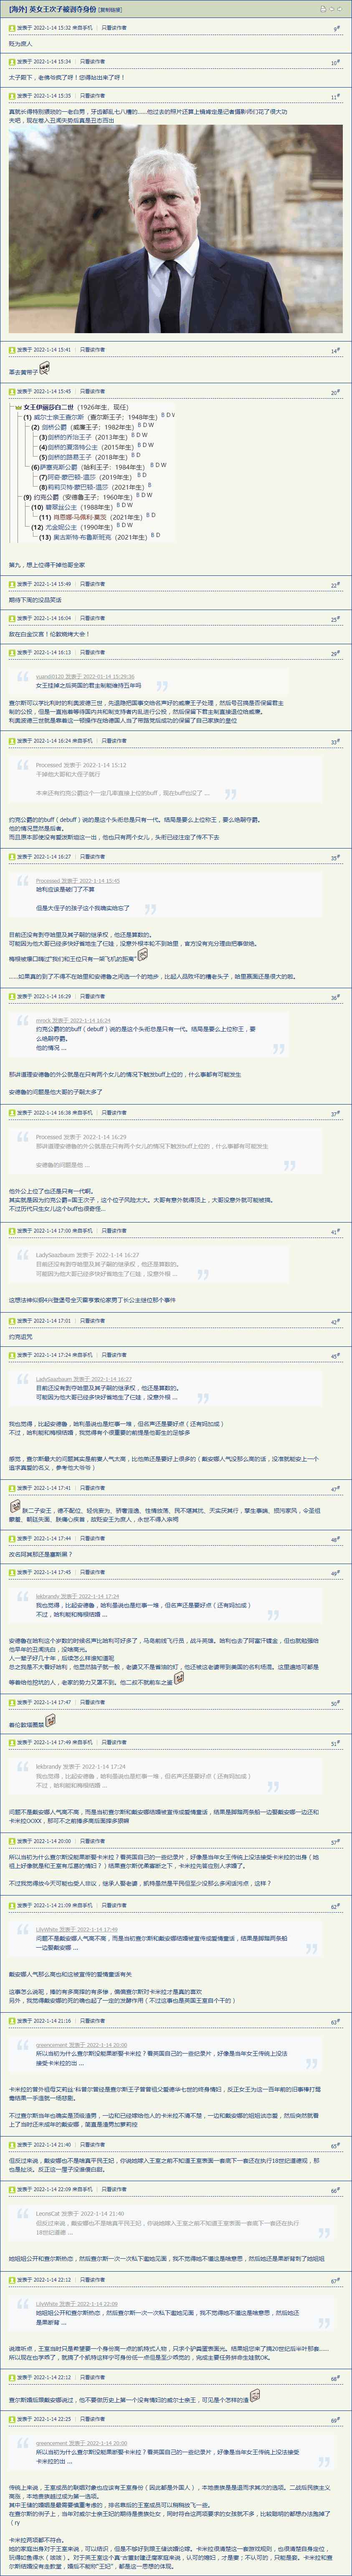Select tree row (2) 剑桥公爵 威廉王子
The height and width of the screenshot is (2576, 352).
coord(91,427)
